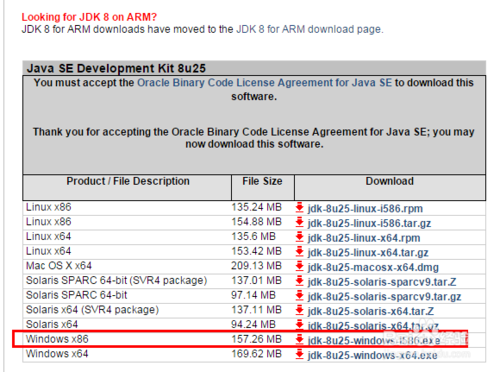
Task: Click download arrow icon for jdk-8u25-linux-x64.rpm
Action: [x=299, y=237]
